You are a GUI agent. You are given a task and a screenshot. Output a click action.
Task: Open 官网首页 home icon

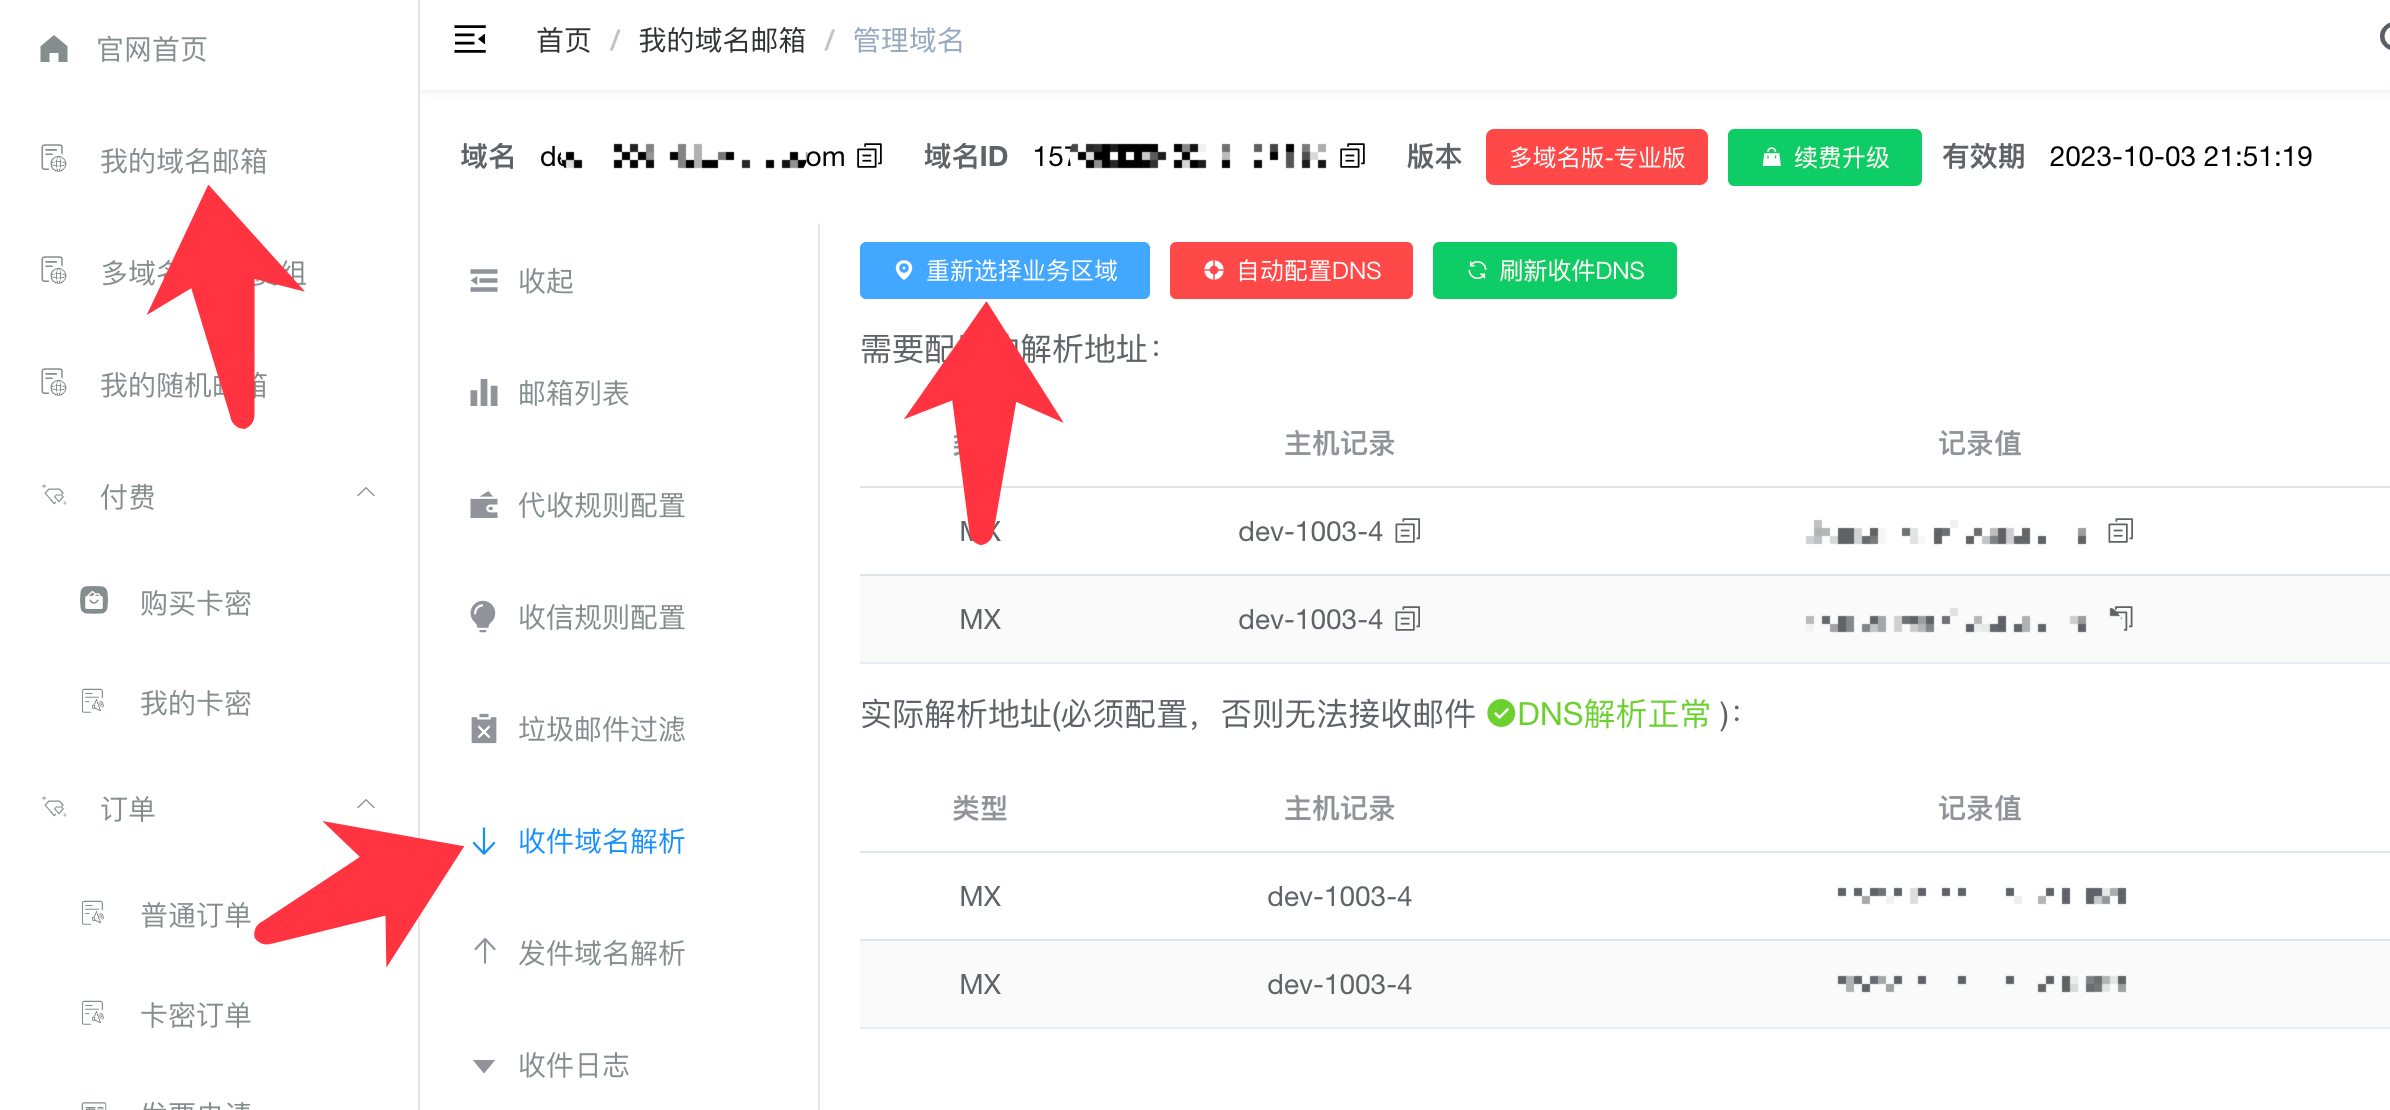[x=54, y=49]
